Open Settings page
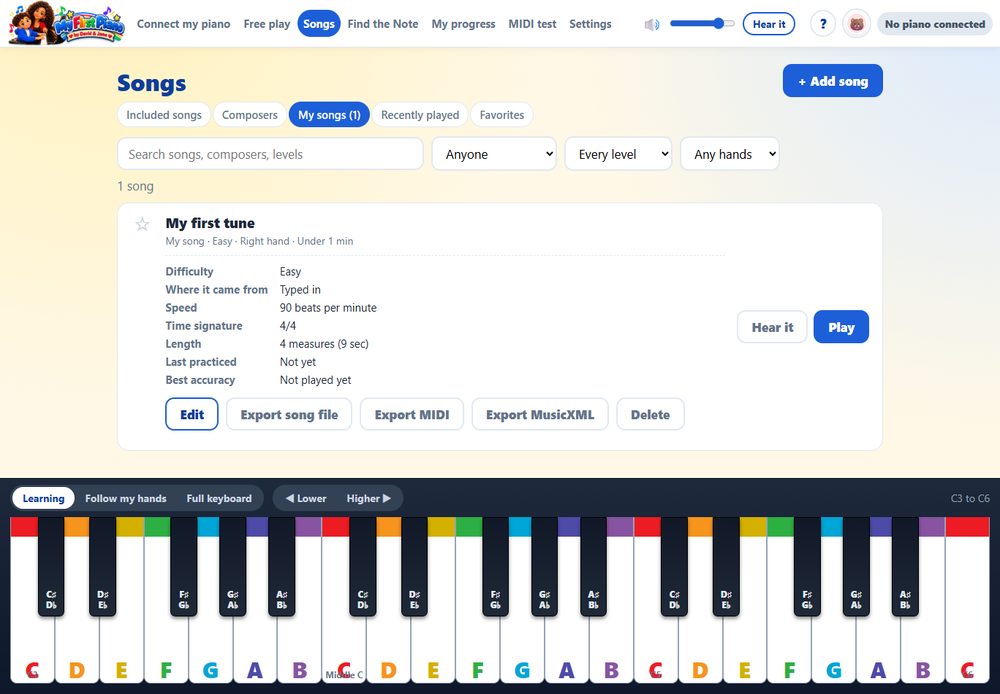 coord(590,24)
